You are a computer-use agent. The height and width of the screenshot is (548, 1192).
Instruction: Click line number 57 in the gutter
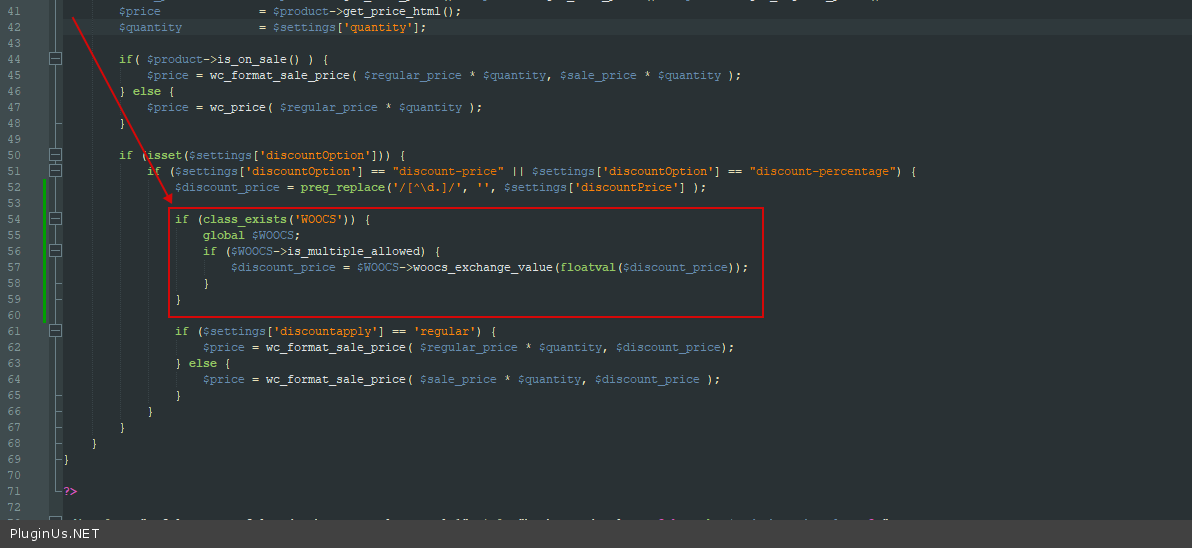click(14, 267)
